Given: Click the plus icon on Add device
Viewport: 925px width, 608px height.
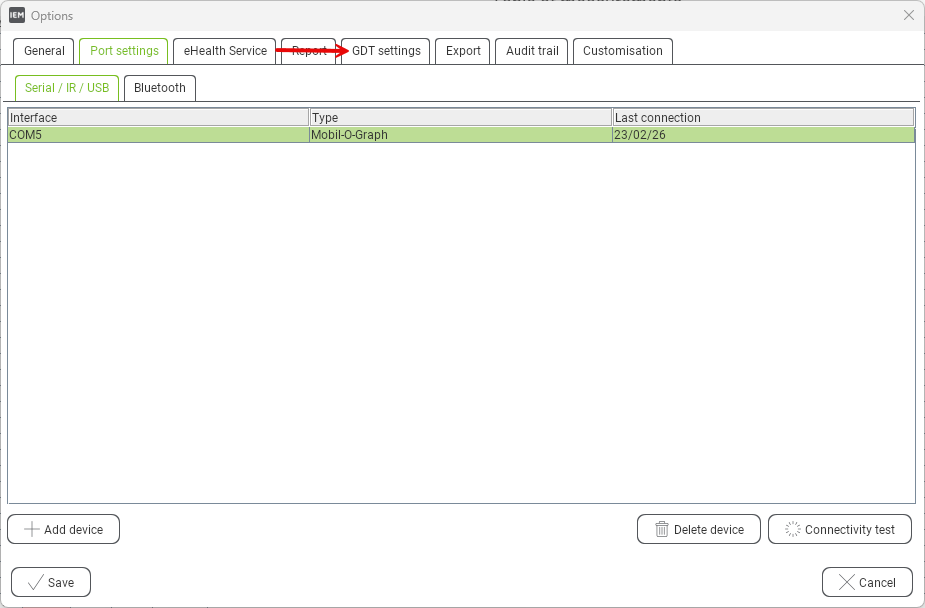Looking at the screenshot, I should pyautogui.click(x=32, y=529).
